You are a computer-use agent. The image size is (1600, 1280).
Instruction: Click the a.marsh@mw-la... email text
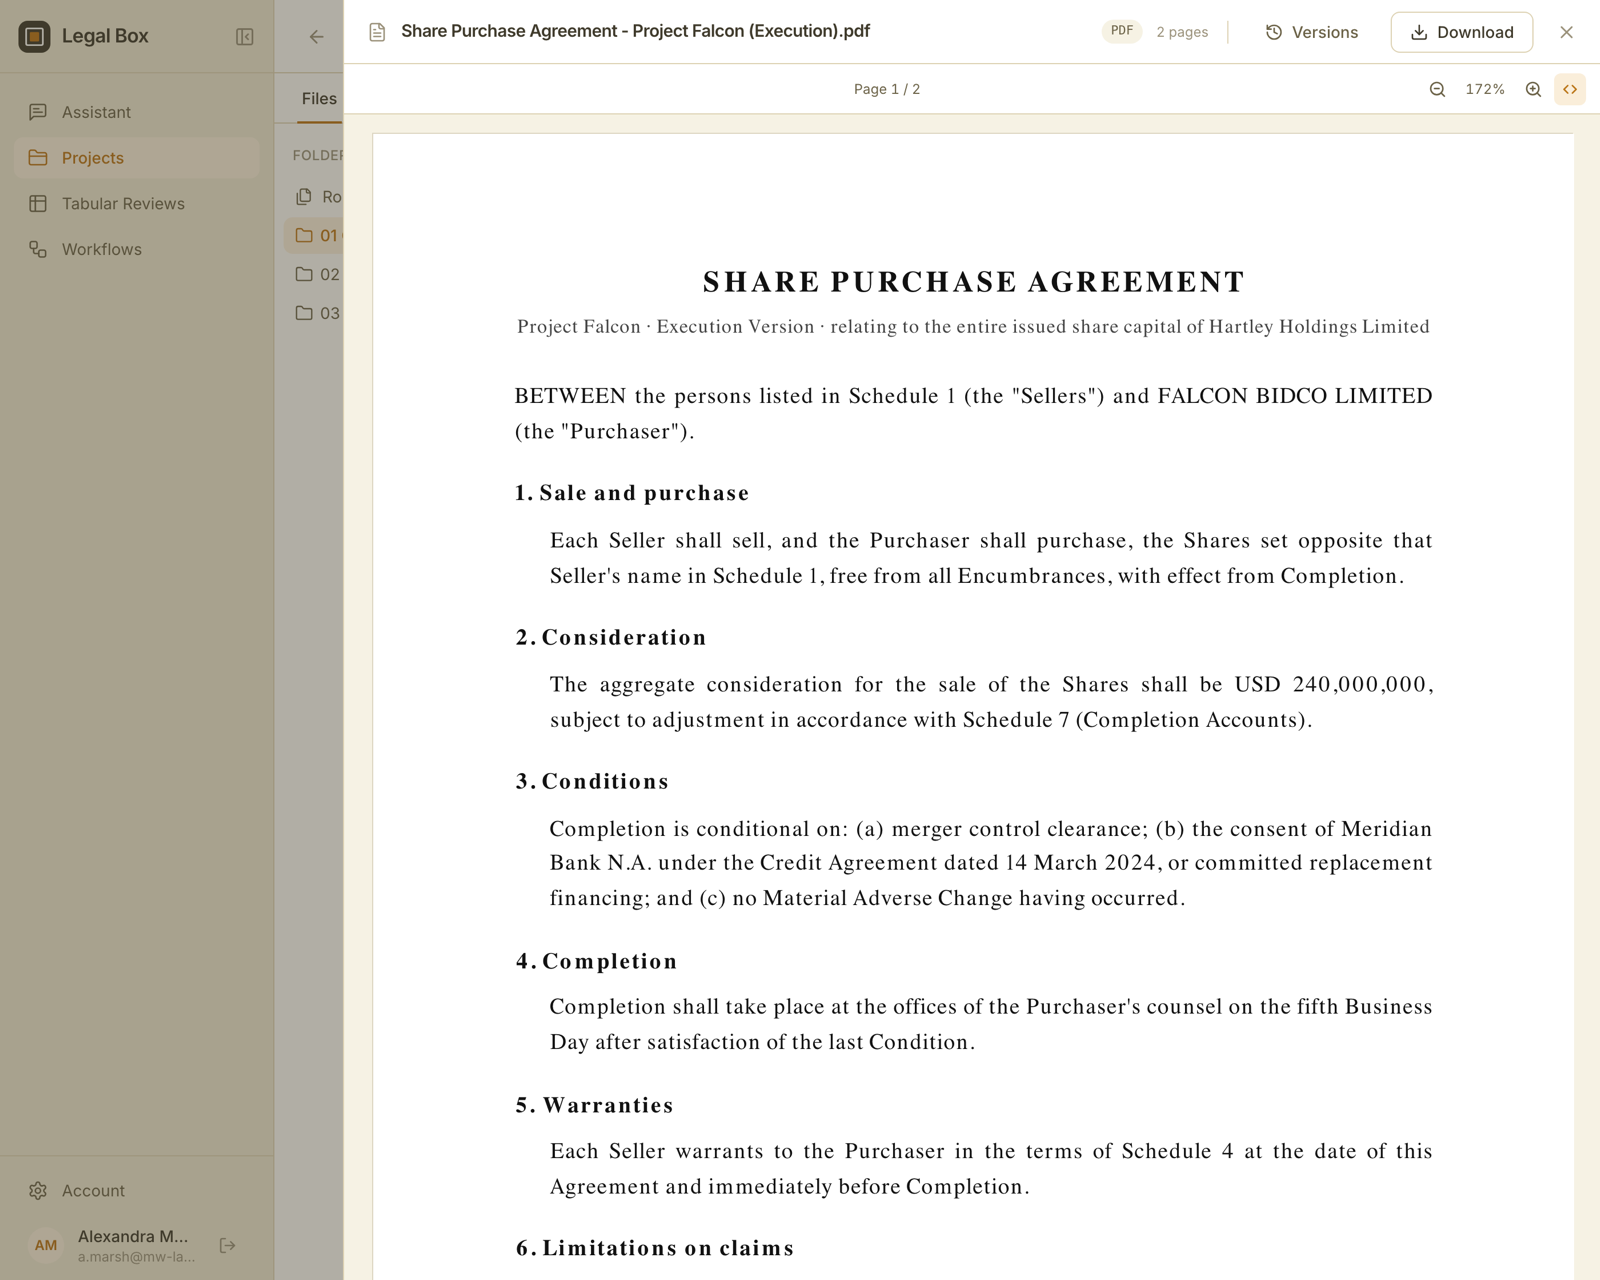tap(137, 1257)
